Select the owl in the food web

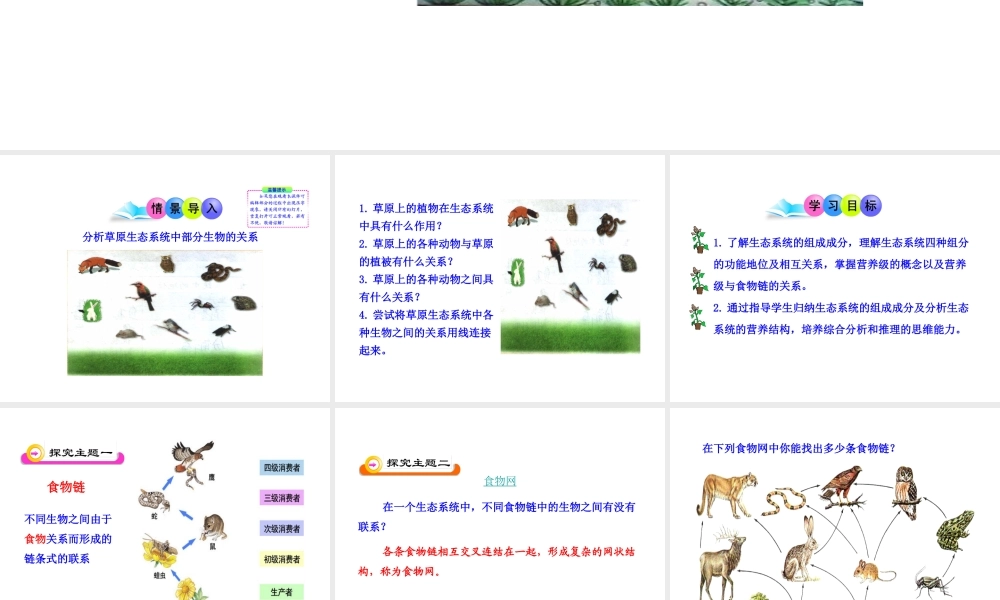906,492
